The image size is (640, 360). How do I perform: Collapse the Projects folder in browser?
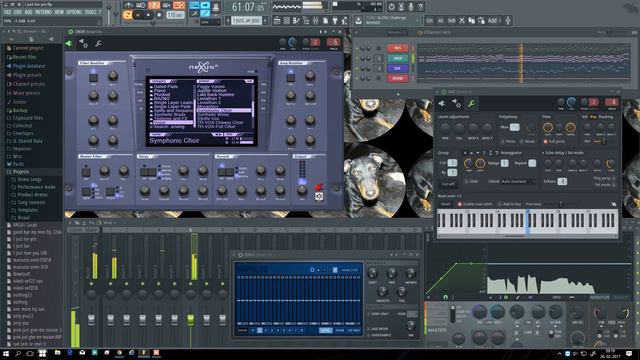coord(20,172)
